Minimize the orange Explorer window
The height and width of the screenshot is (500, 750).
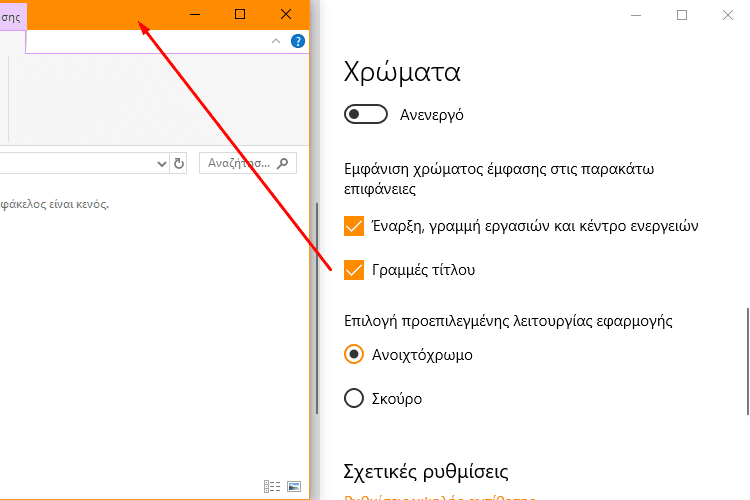[195, 14]
